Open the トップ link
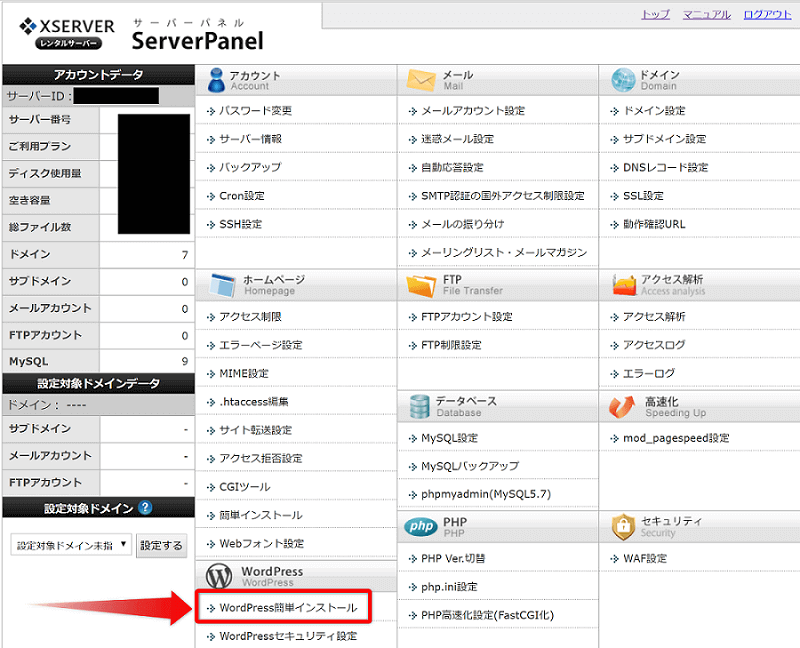Viewport: 800px width, 648px height. pyautogui.click(x=655, y=15)
